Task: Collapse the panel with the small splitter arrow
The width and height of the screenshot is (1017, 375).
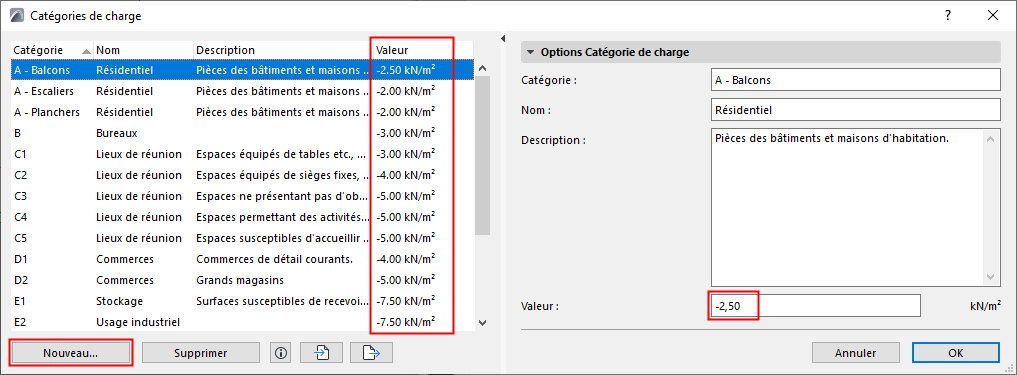Action: point(503,39)
